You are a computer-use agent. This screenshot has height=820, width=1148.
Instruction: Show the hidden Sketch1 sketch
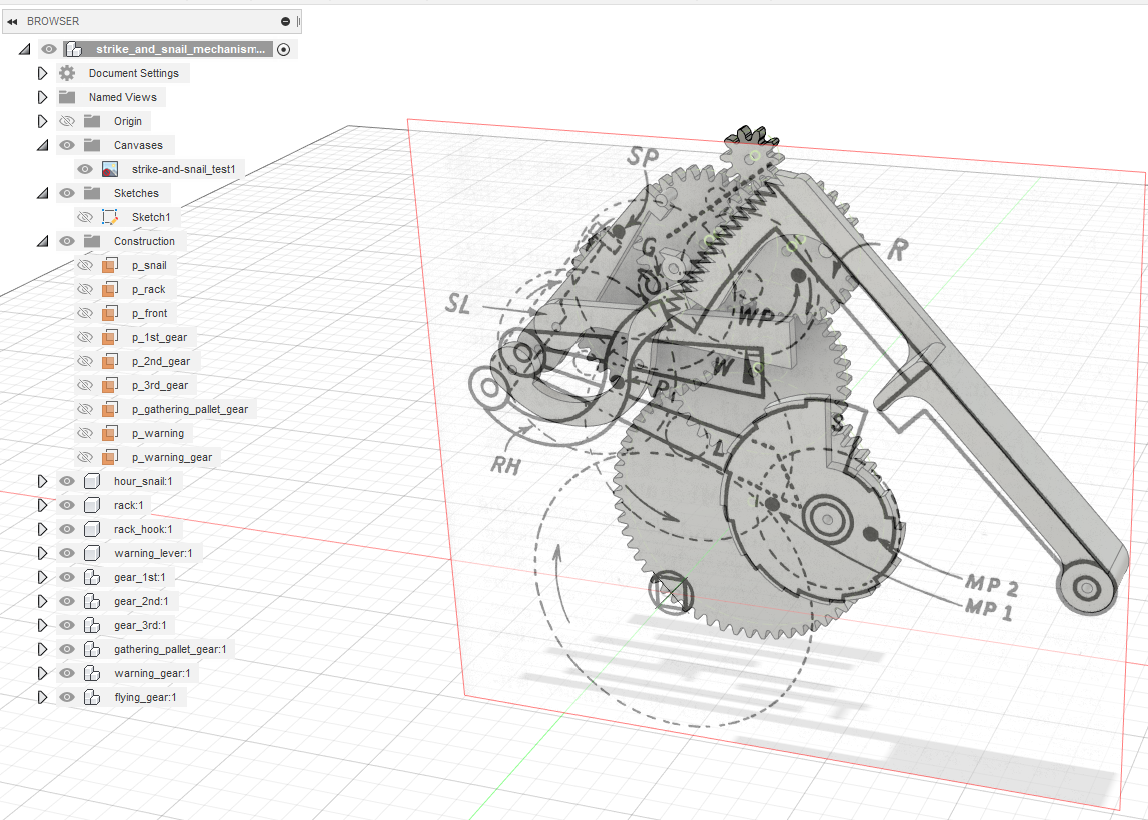(85, 217)
